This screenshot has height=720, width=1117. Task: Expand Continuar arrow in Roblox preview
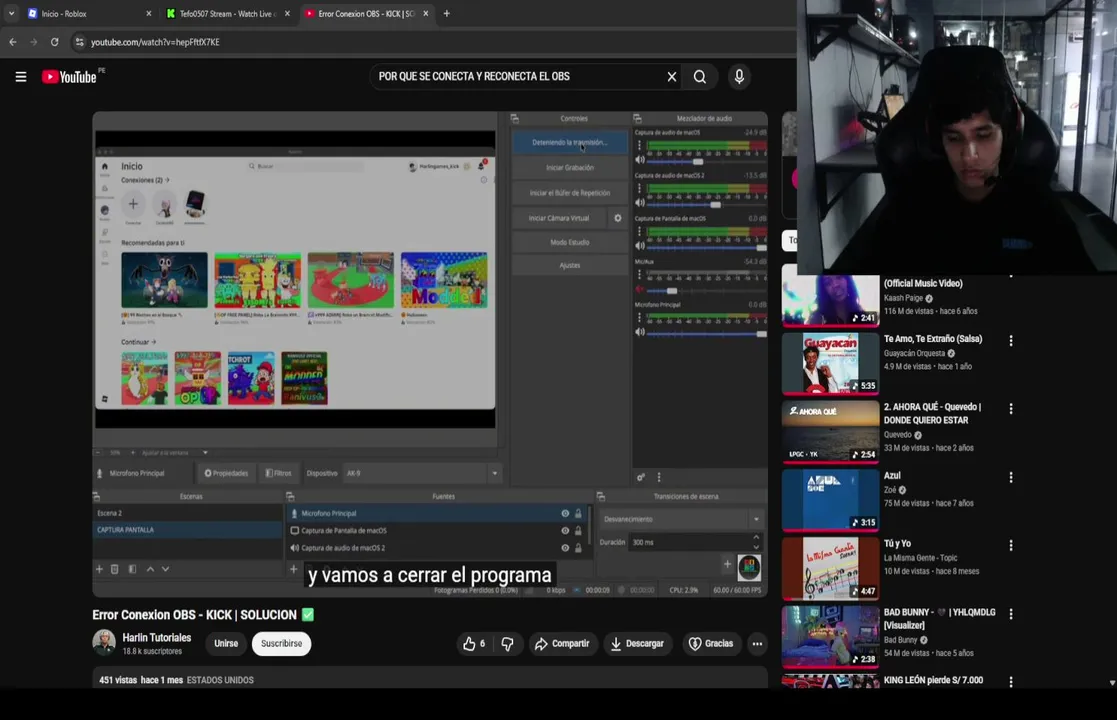click(x=153, y=342)
